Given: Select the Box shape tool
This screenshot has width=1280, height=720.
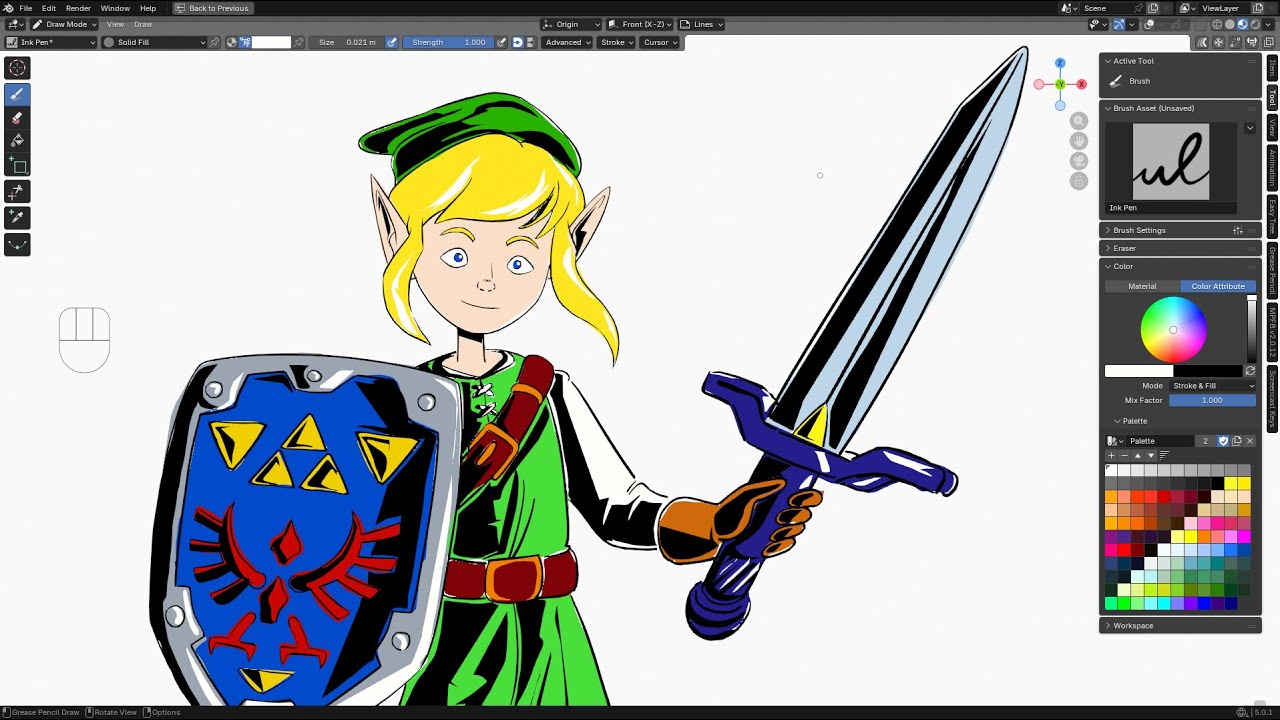Looking at the screenshot, I should point(17,166).
